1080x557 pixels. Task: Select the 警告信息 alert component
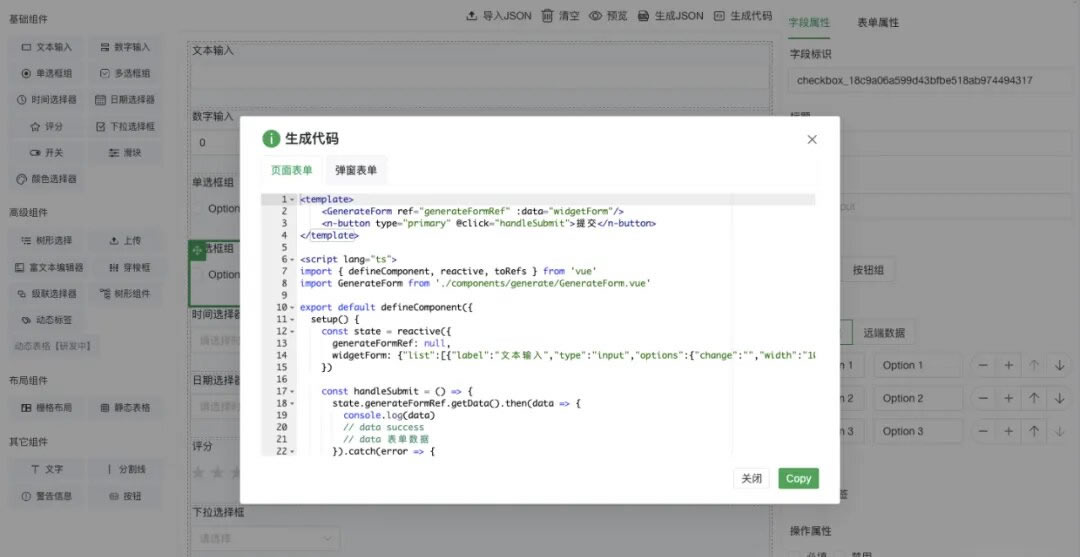(47, 496)
